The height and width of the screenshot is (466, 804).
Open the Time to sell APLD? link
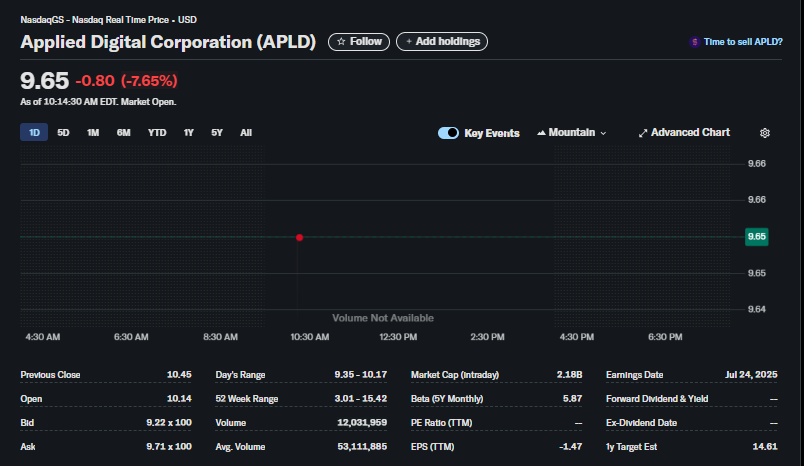(x=743, y=42)
